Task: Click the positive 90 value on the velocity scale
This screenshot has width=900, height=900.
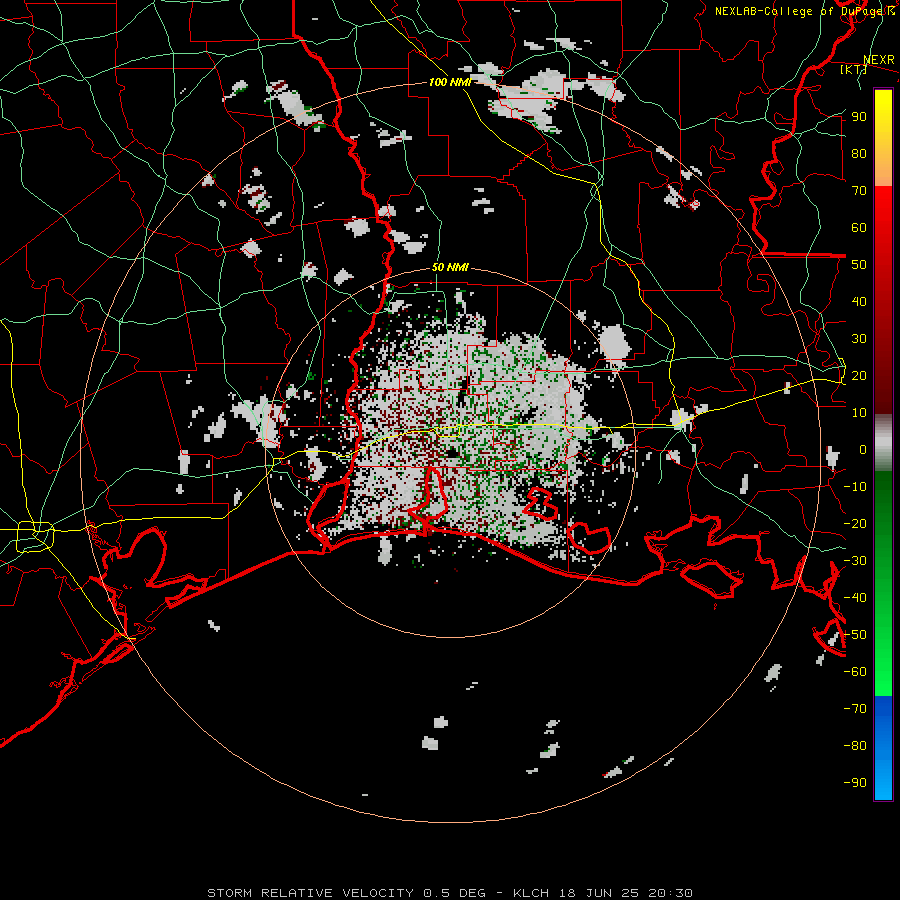Action: point(859,117)
